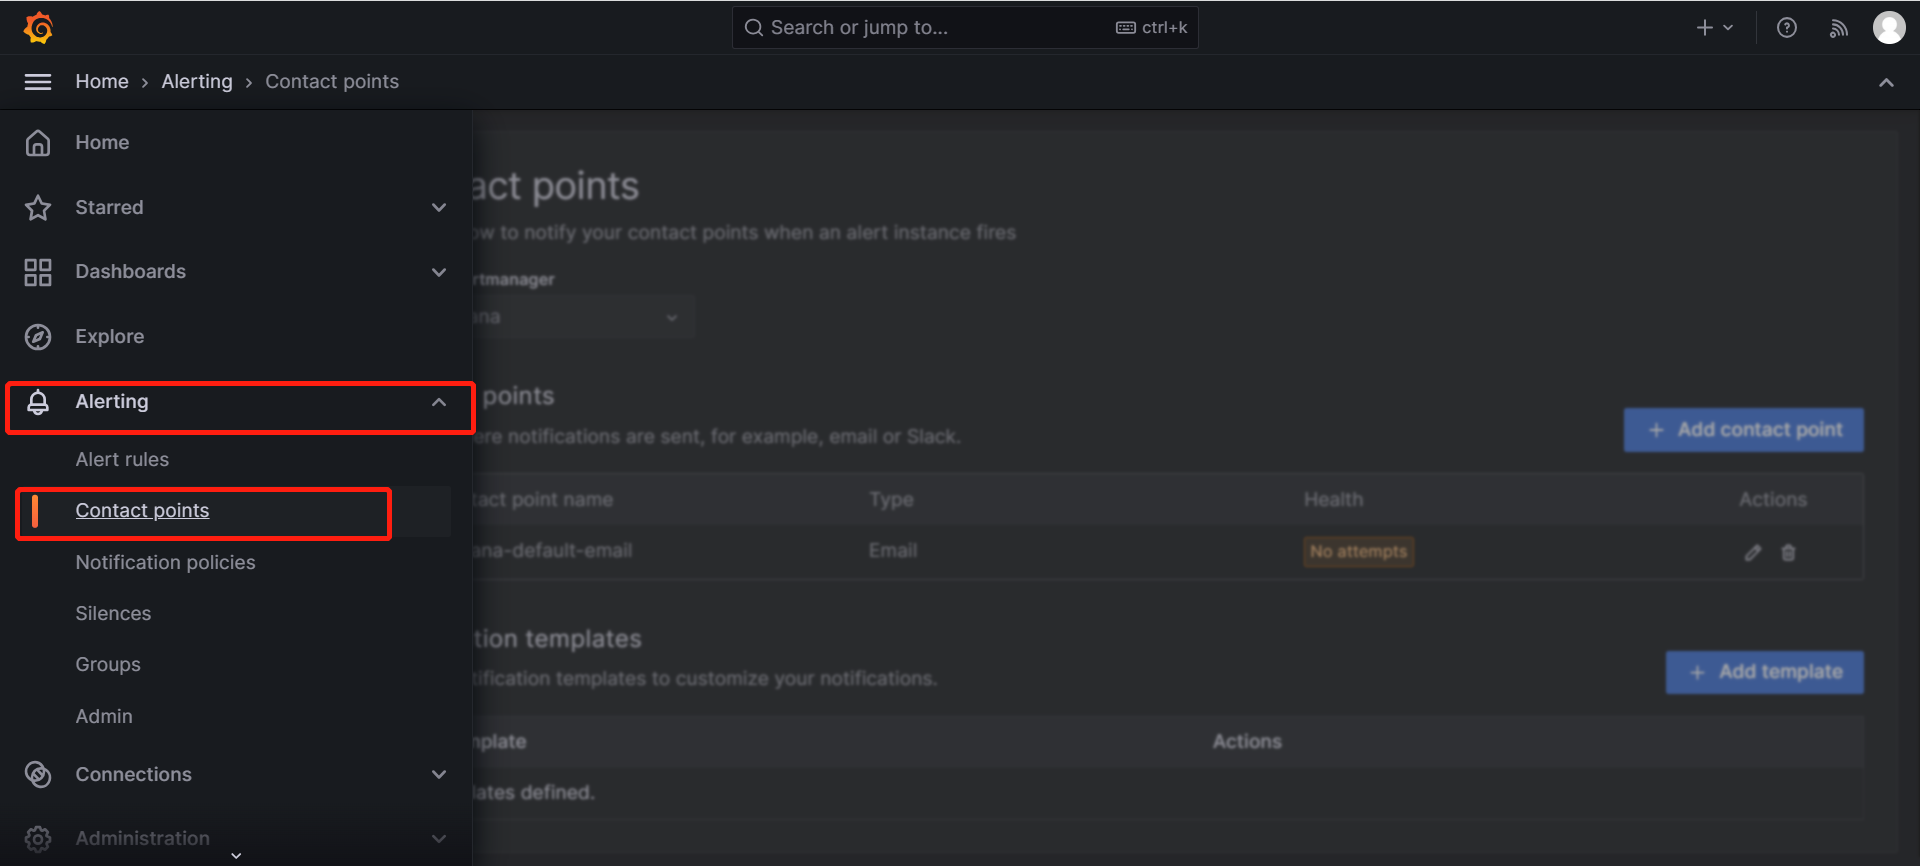Expand the Starred section

tap(438, 208)
